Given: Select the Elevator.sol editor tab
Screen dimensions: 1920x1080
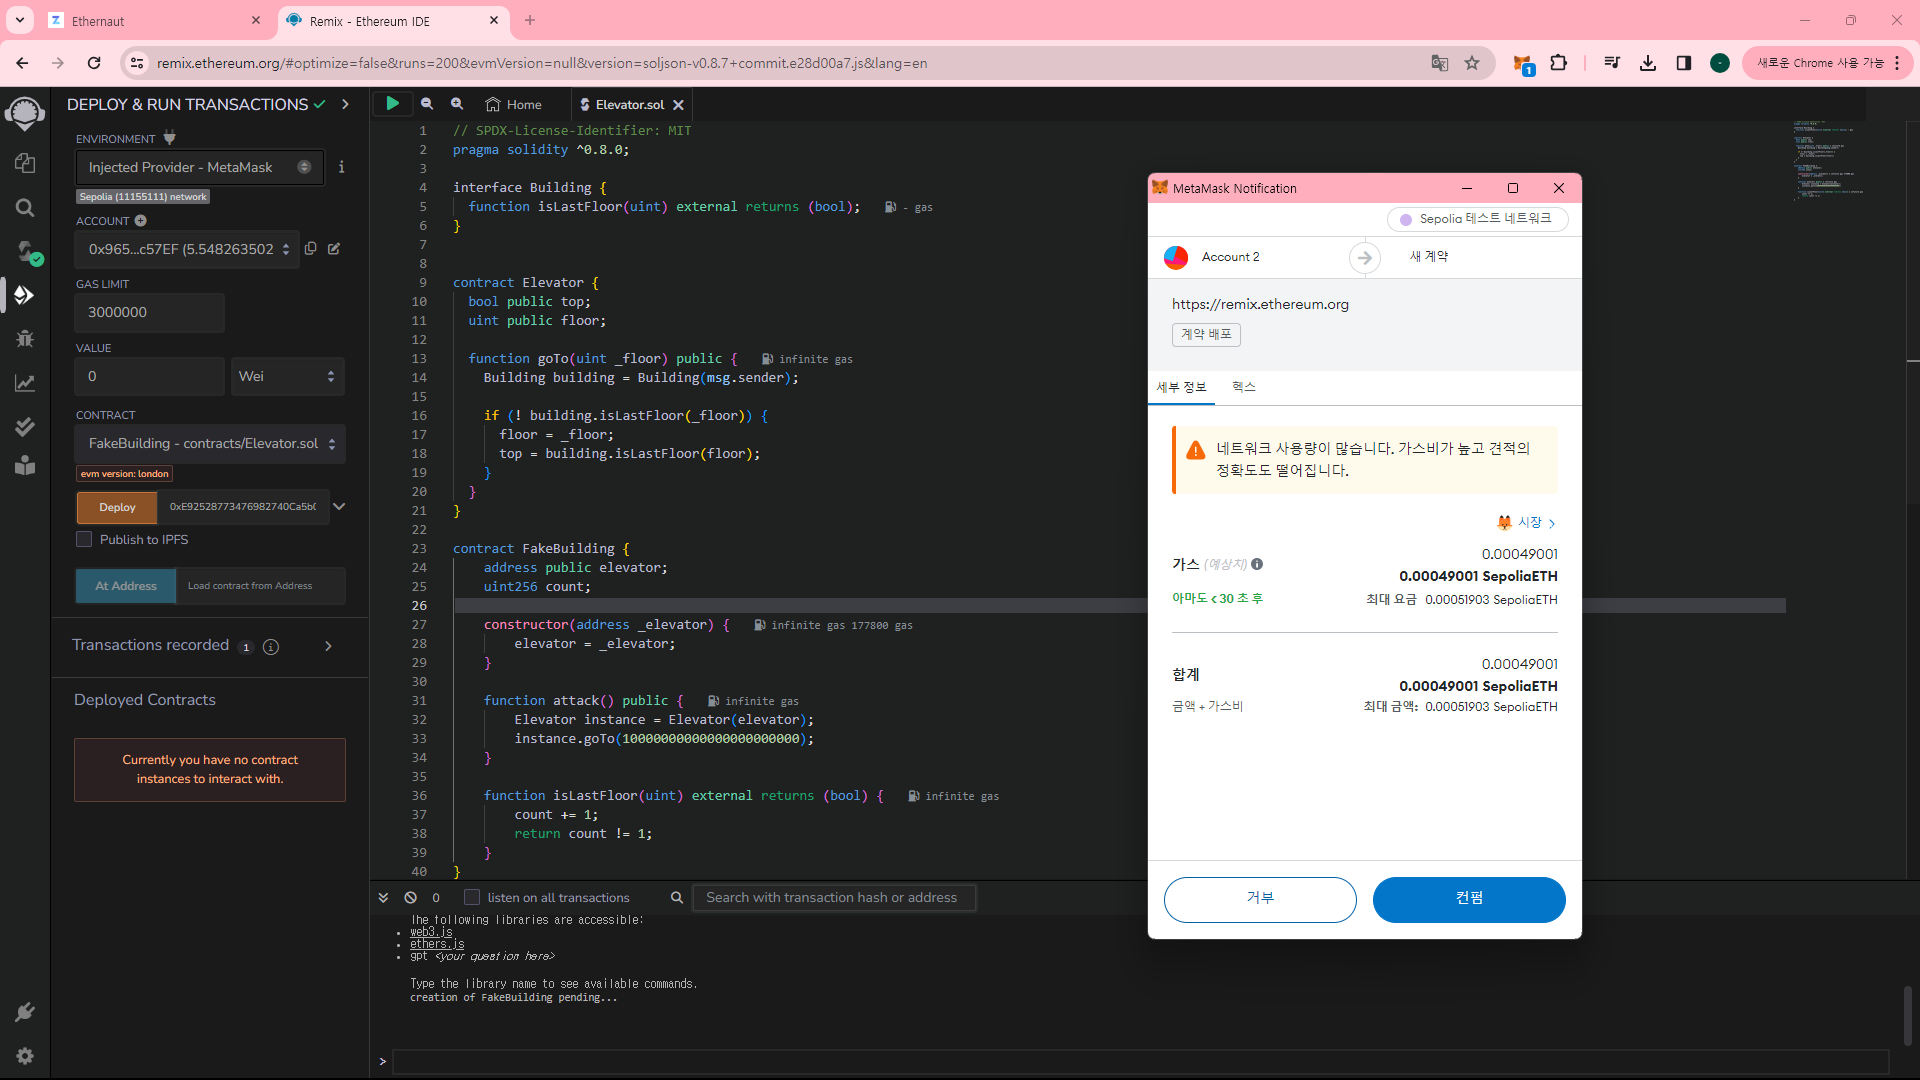Looking at the screenshot, I should pos(629,104).
